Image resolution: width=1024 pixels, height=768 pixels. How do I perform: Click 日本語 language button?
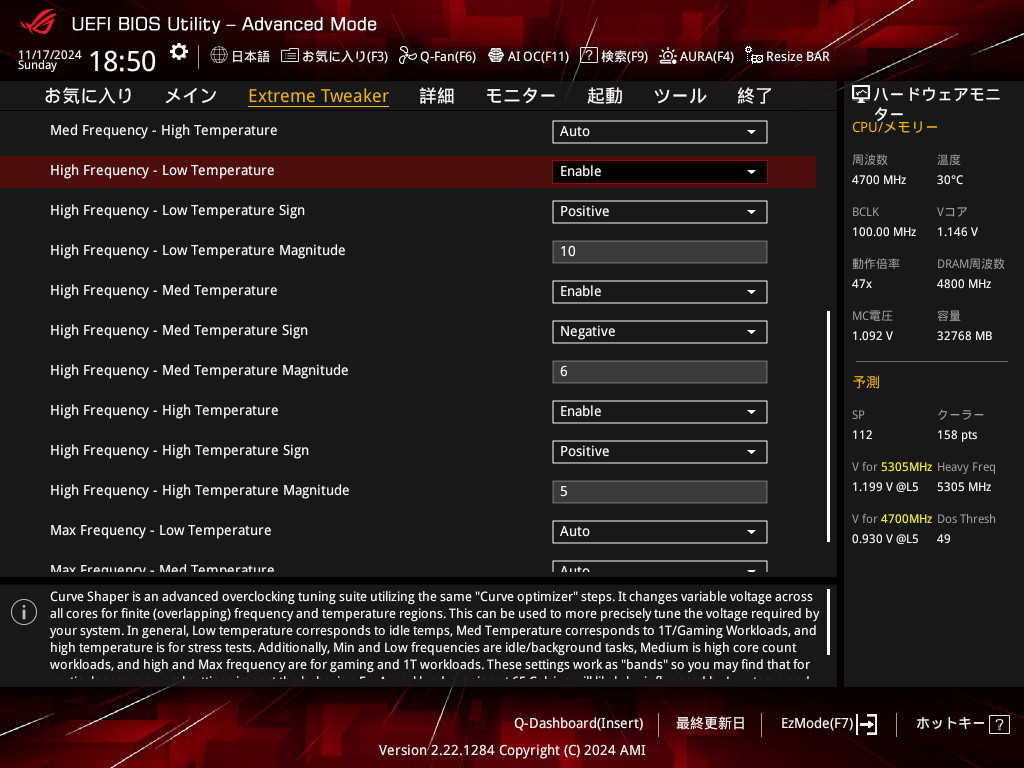coord(250,56)
